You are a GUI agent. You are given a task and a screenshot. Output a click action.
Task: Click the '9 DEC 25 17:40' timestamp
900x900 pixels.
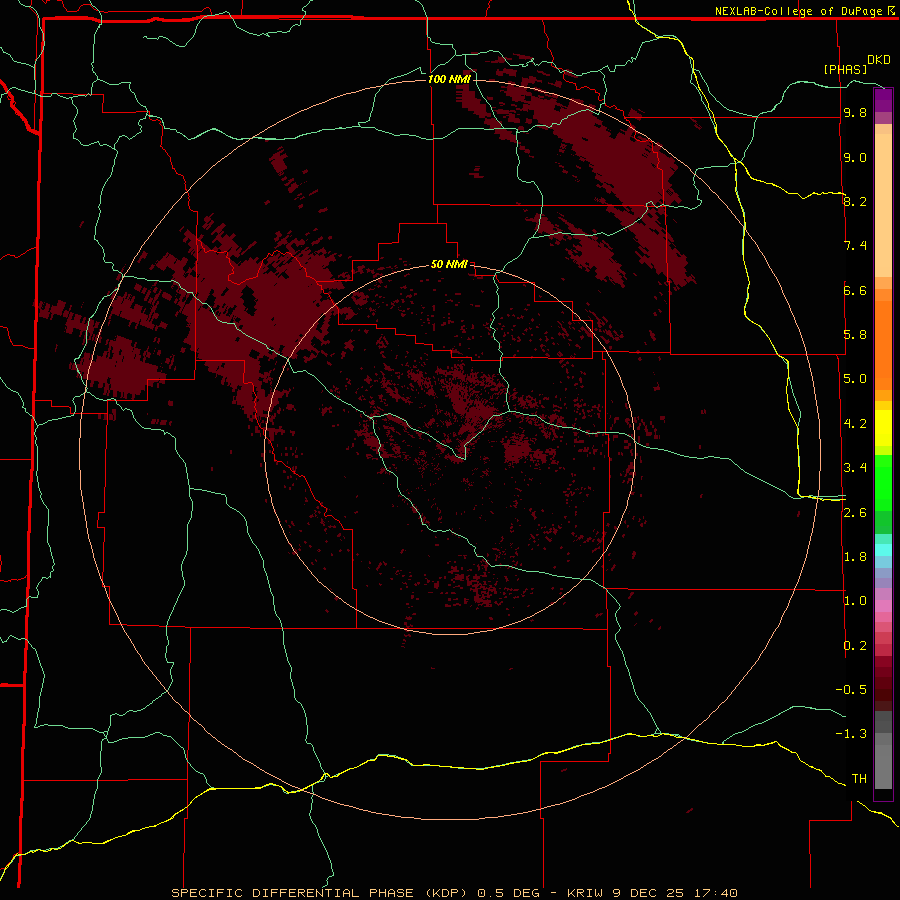(x=673, y=893)
